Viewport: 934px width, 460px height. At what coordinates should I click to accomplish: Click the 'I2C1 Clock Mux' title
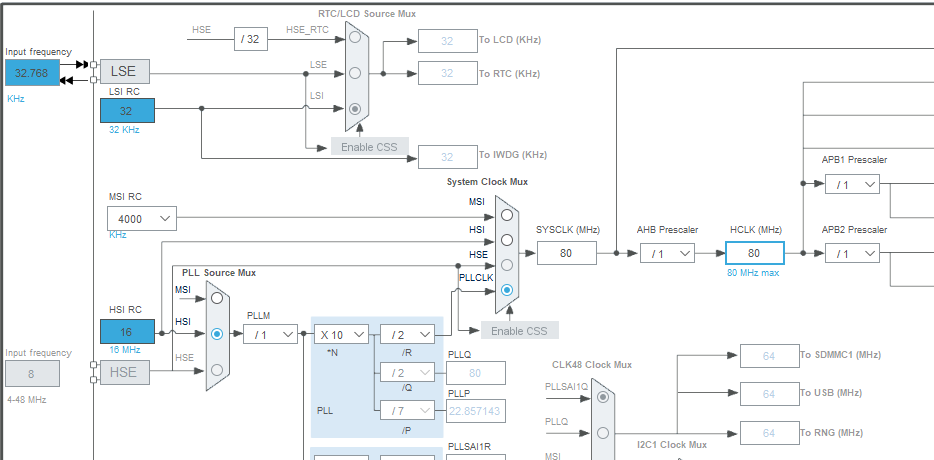click(x=672, y=445)
